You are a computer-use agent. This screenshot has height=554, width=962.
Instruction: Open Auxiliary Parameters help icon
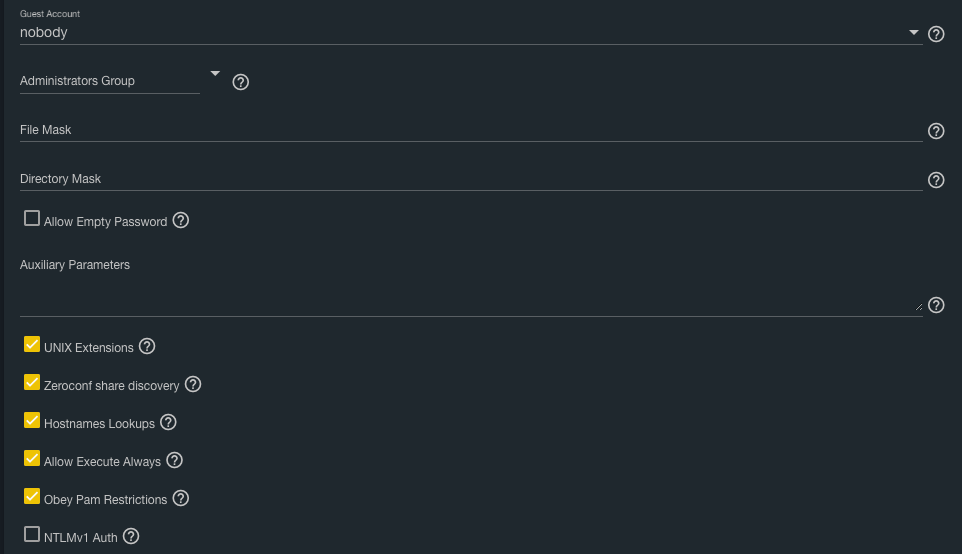click(936, 305)
